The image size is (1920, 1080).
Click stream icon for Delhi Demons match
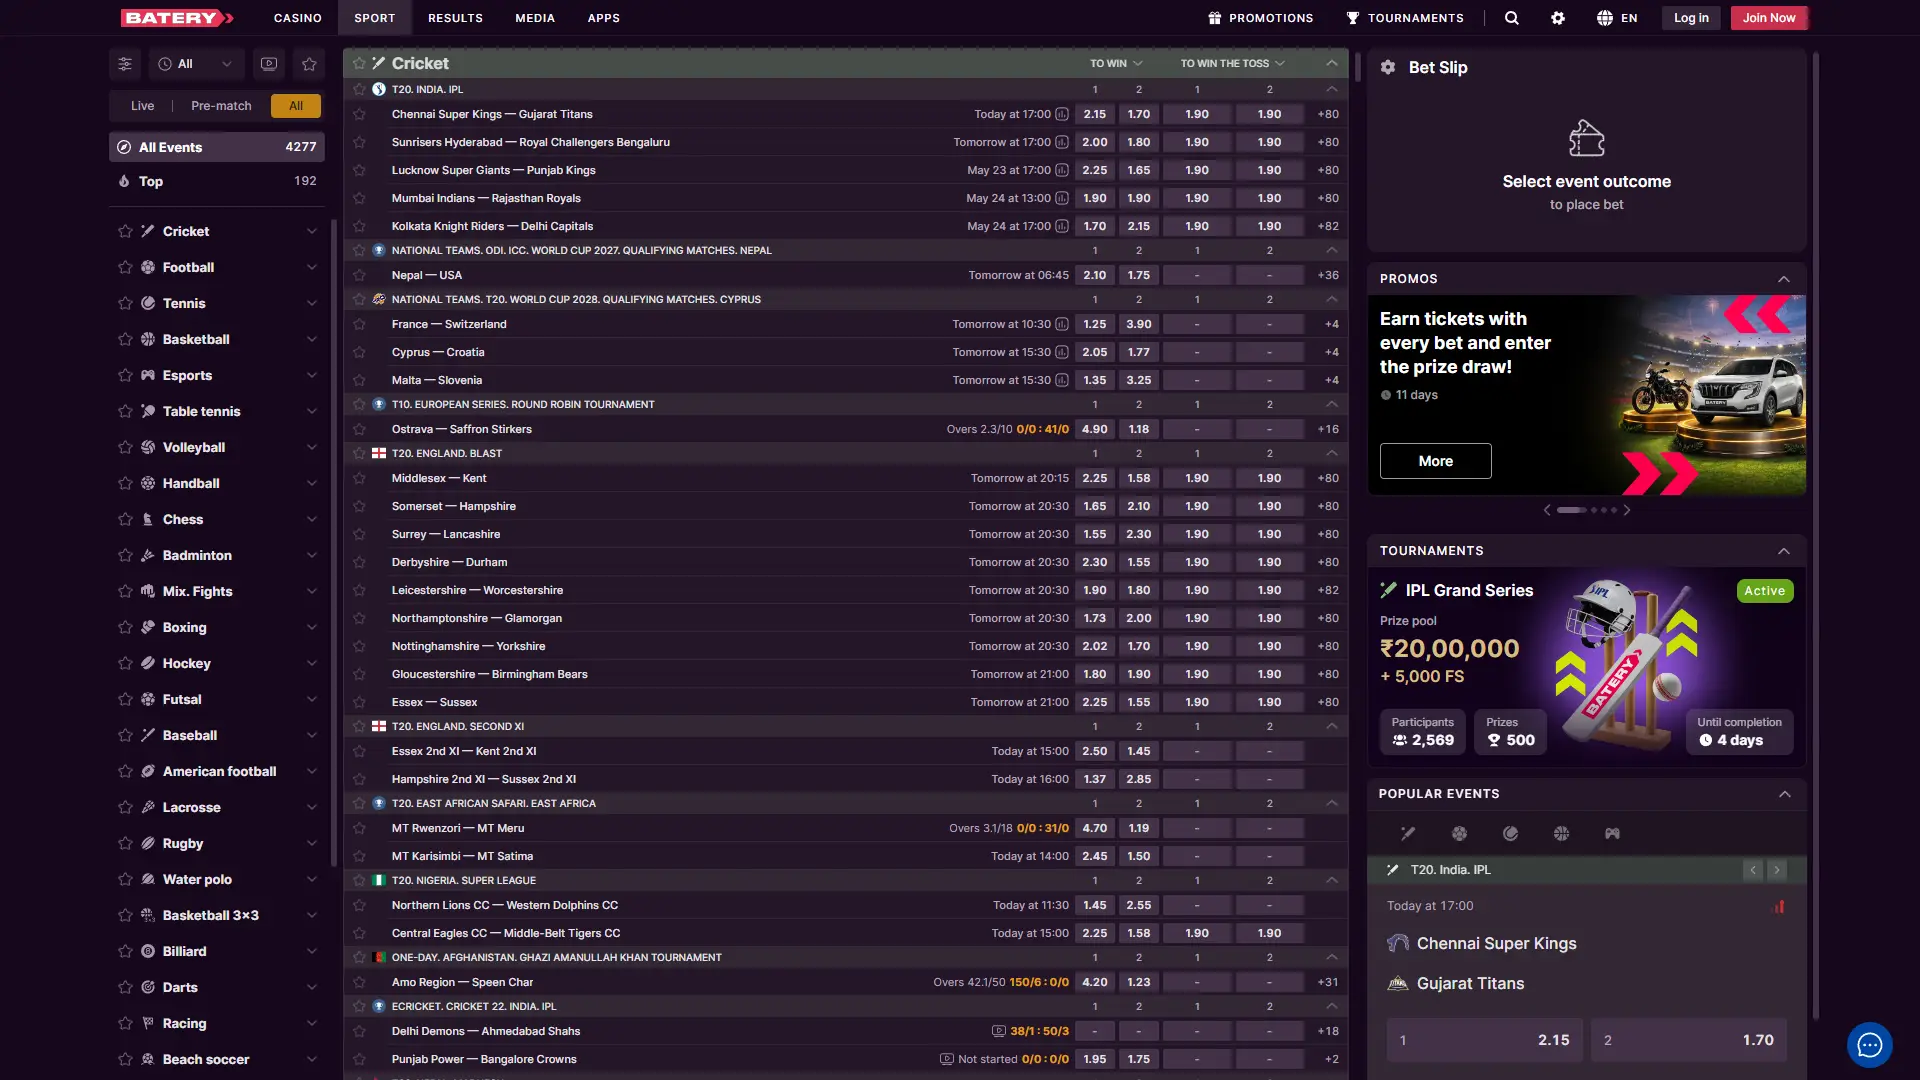[998, 1031]
